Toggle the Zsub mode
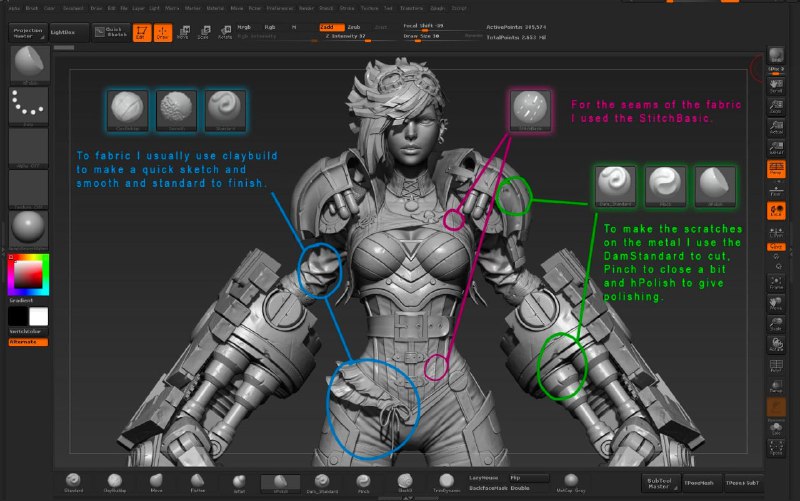 tap(354, 27)
